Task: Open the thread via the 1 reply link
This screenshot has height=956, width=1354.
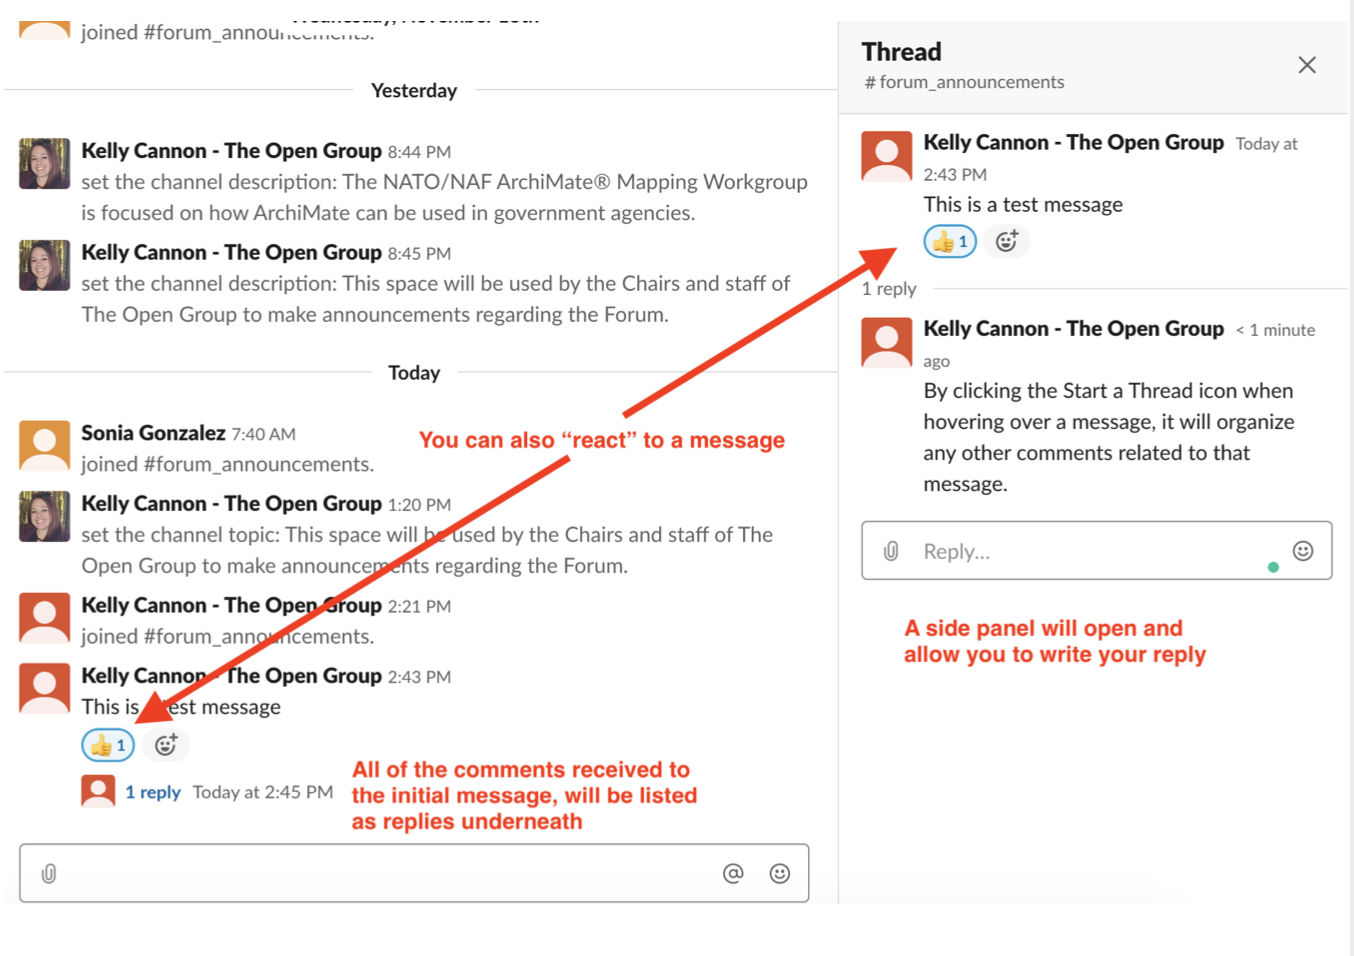Action: (x=153, y=791)
